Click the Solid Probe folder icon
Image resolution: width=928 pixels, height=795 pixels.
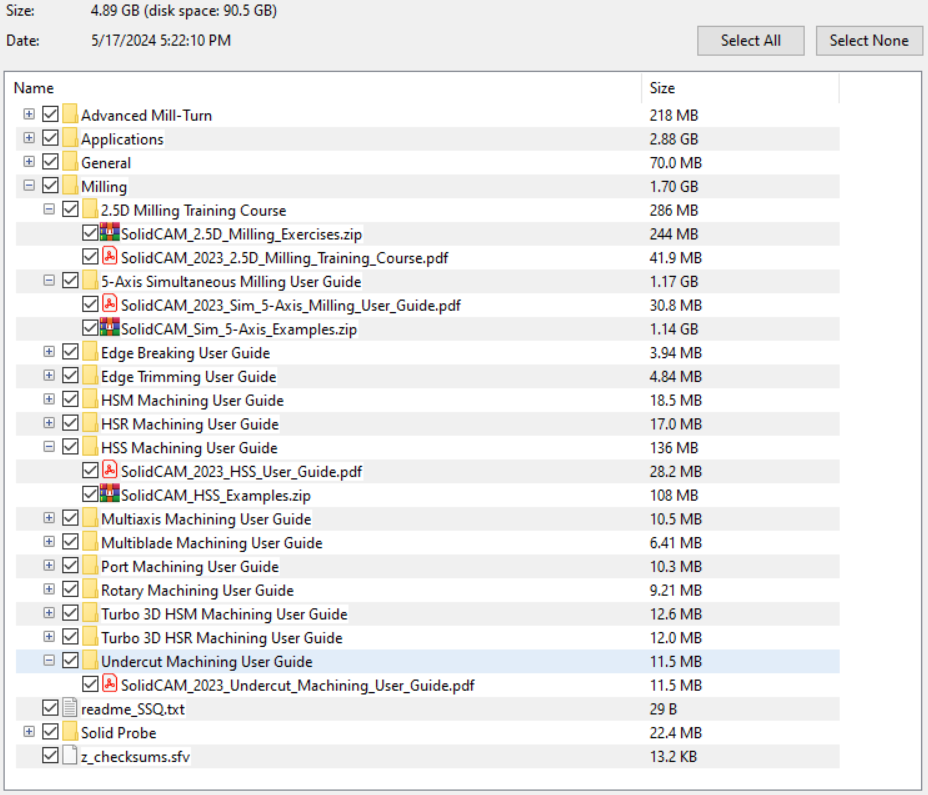pyautogui.click(x=70, y=731)
